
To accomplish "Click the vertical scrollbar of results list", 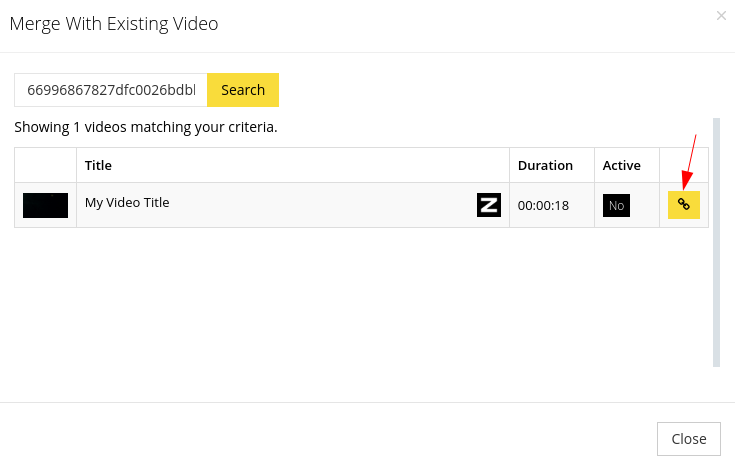I will pyautogui.click(x=716, y=242).
